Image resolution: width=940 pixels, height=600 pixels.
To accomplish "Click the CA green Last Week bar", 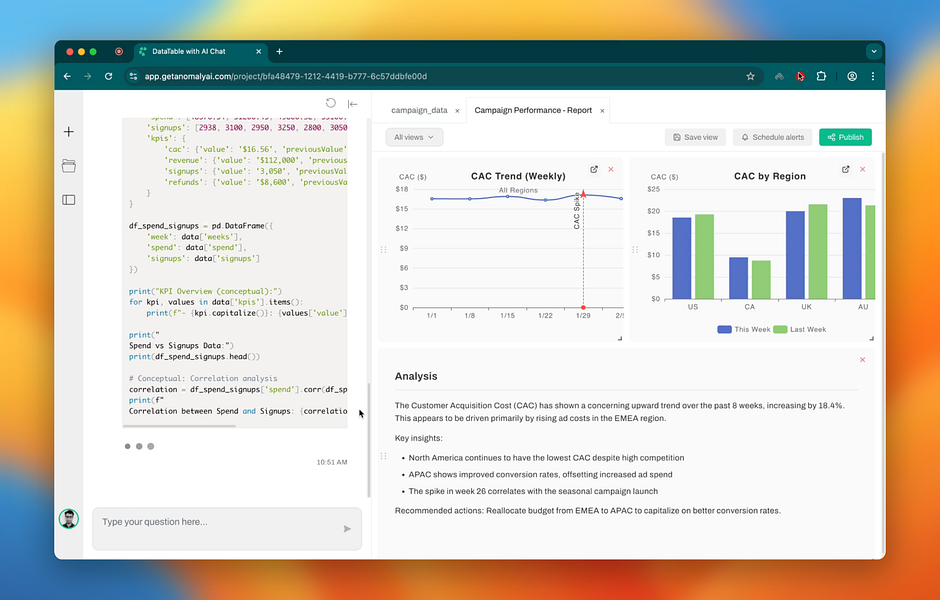I will click(x=761, y=279).
